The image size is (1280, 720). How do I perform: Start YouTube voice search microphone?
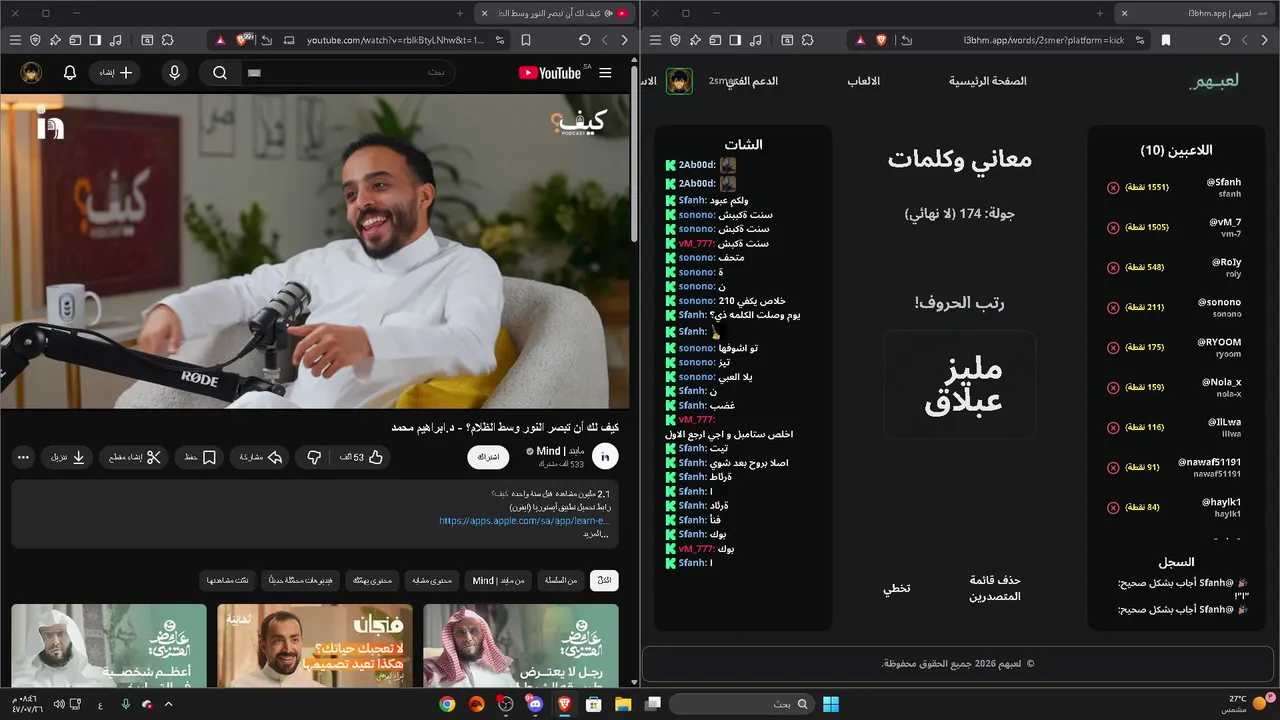[x=175, y=73]
